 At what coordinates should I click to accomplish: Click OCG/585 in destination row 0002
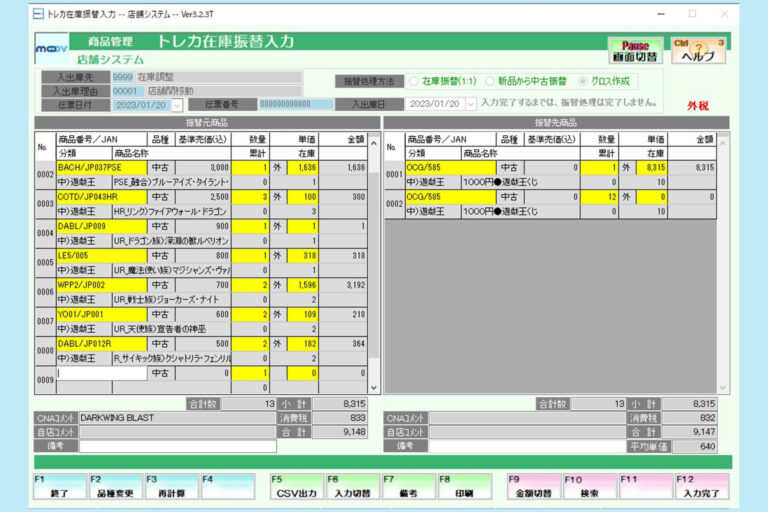(451, 197)
